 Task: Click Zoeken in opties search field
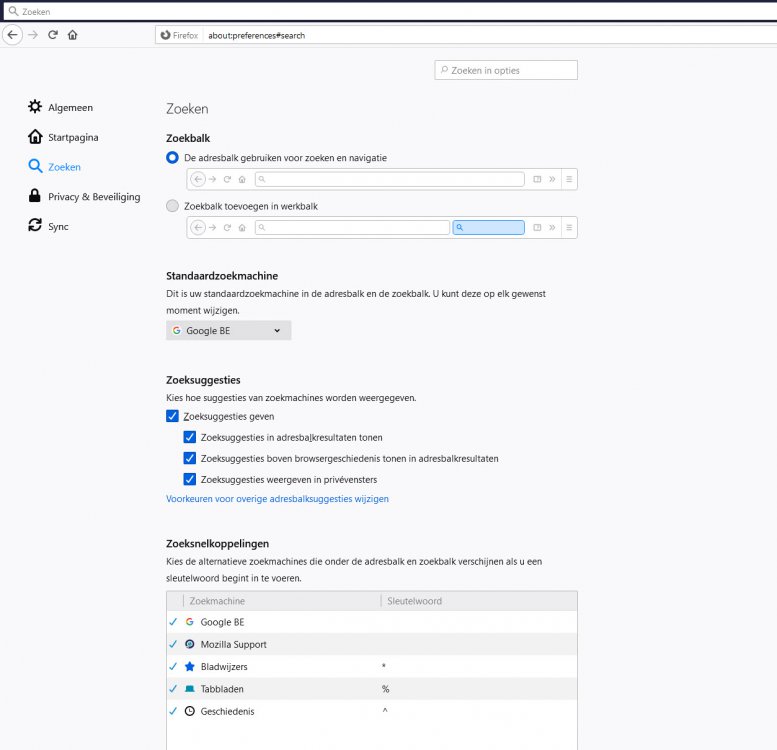tap(506, 70)
